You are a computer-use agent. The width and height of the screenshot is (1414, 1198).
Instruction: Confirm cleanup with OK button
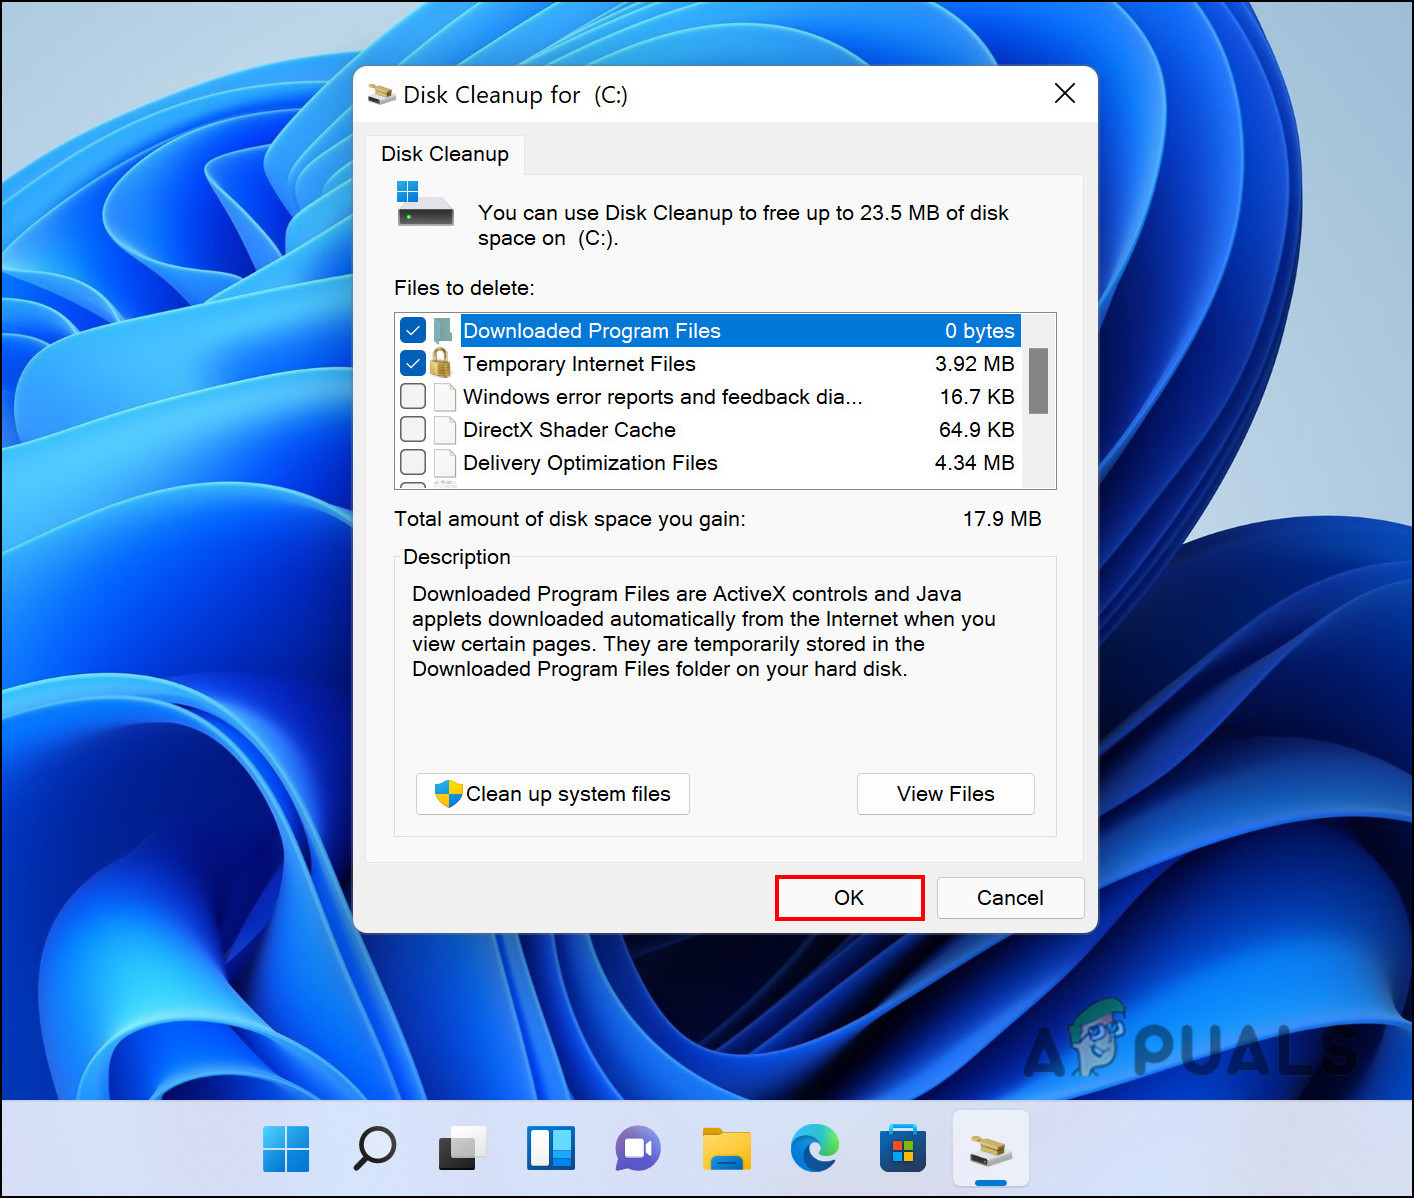[x=849, y=898]
